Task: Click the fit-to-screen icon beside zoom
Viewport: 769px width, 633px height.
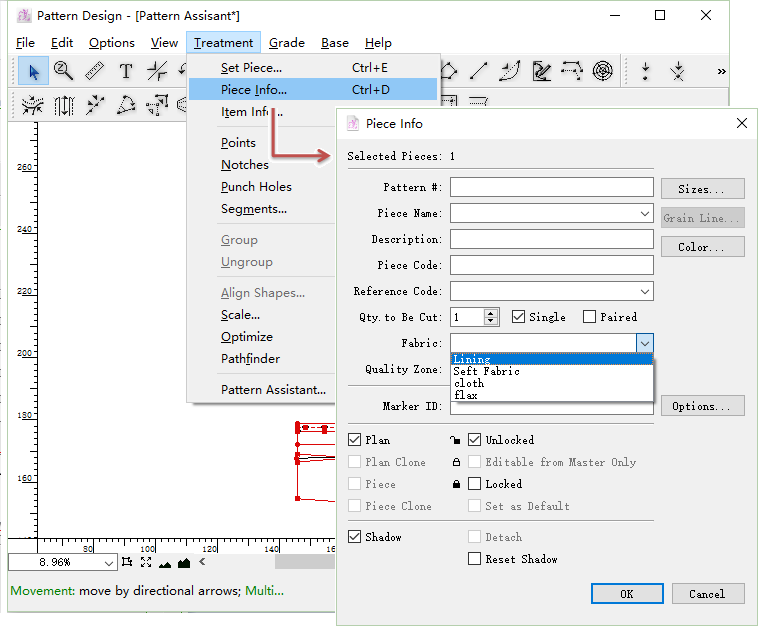Action: point(146,563)
